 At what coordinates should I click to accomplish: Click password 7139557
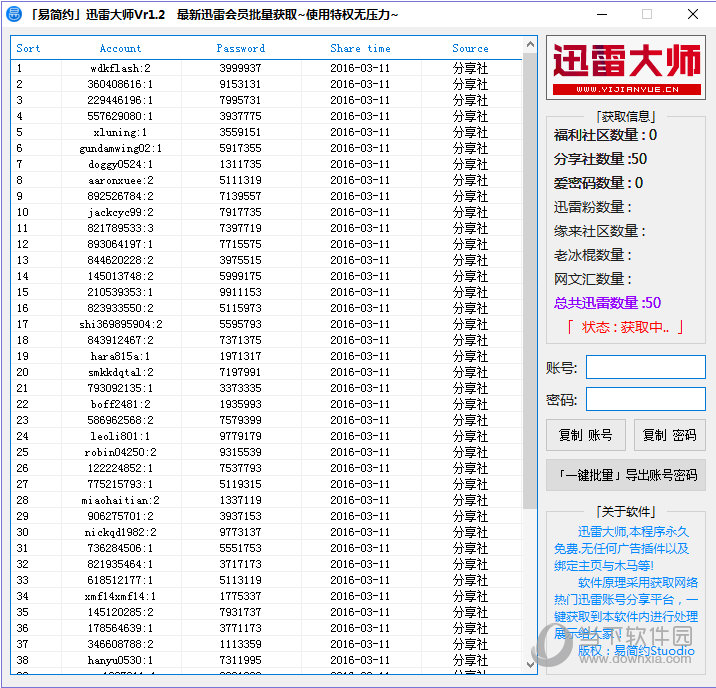pyautogui.click(x=240, y=196)
